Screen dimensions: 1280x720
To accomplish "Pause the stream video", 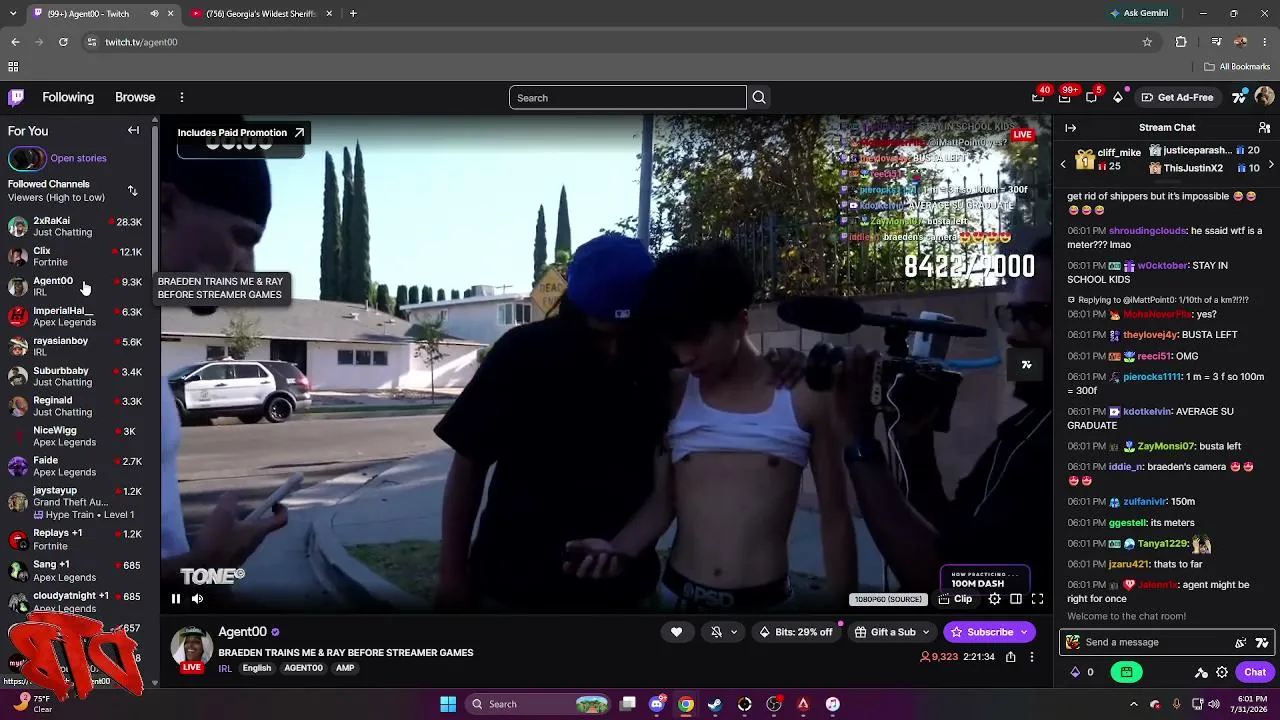I will click(175, 599).
